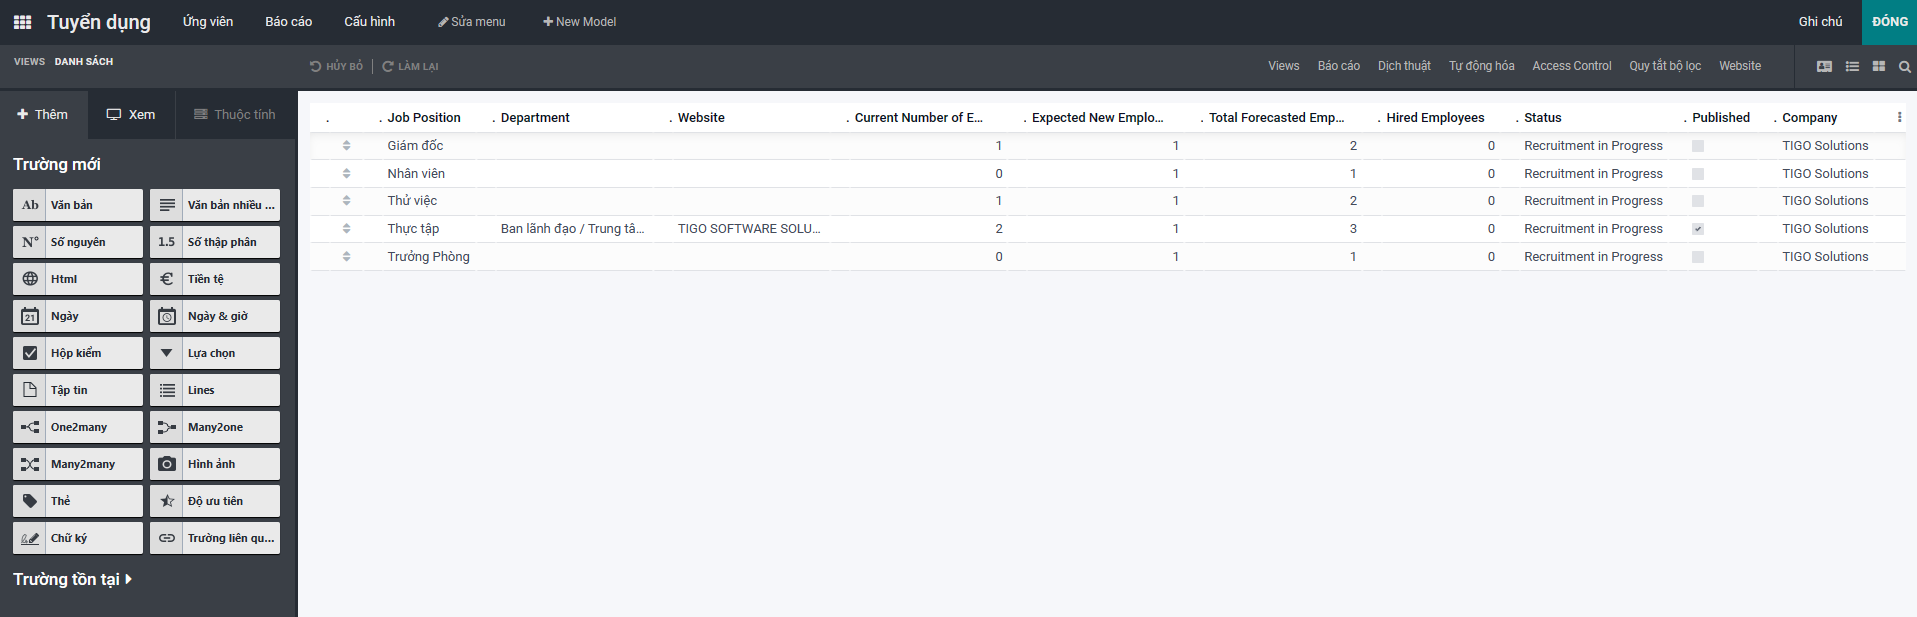Image resolution: width=1917 pixels, height=617 pixels.
Task: Click the ĐÓNG button
Action: [1889, 22]
